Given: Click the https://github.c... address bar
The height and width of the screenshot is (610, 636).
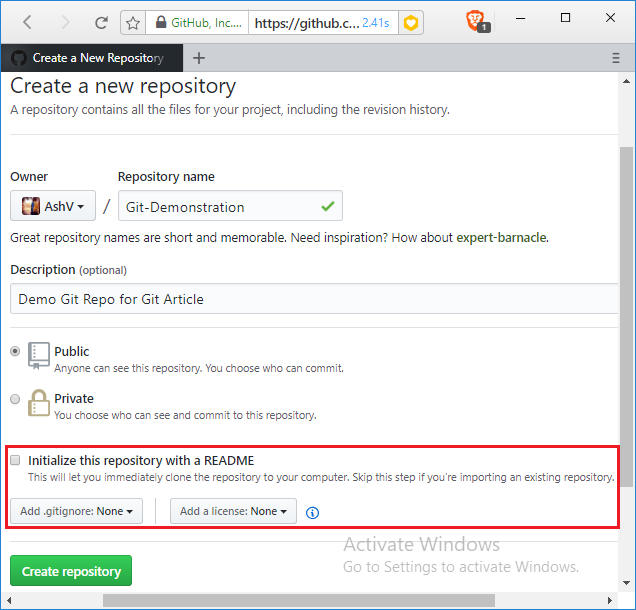Looking at the screenshot, I should pyautogui.click(x=307, y=23).
